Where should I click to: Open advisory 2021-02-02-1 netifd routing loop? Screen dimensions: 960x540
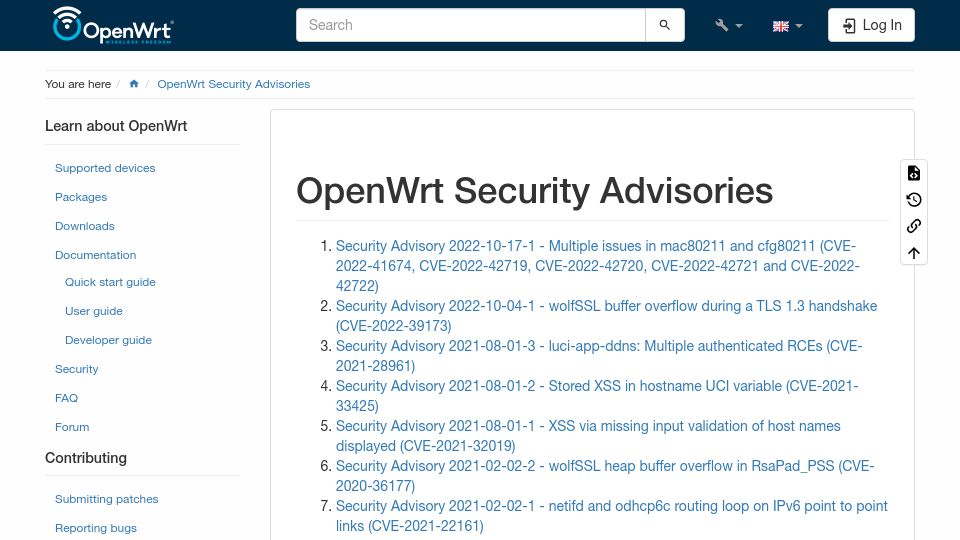pos(612,516)
